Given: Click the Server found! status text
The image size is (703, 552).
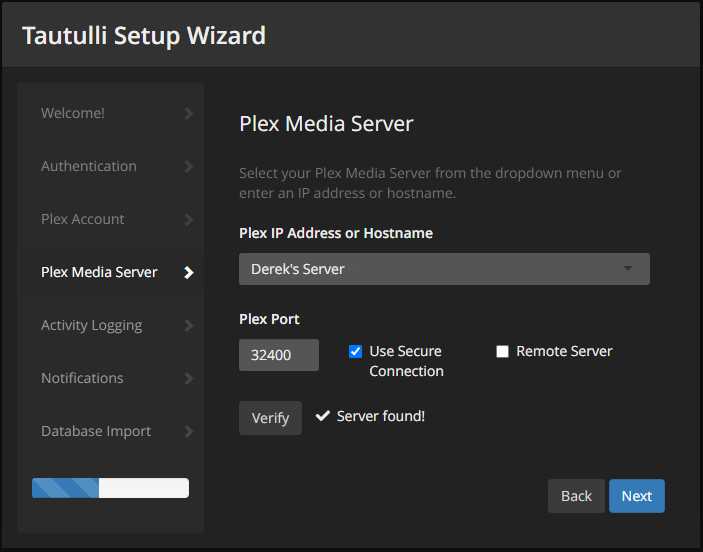Looking at the screenshot, I should pyautogui.click(x=381, y=416).
